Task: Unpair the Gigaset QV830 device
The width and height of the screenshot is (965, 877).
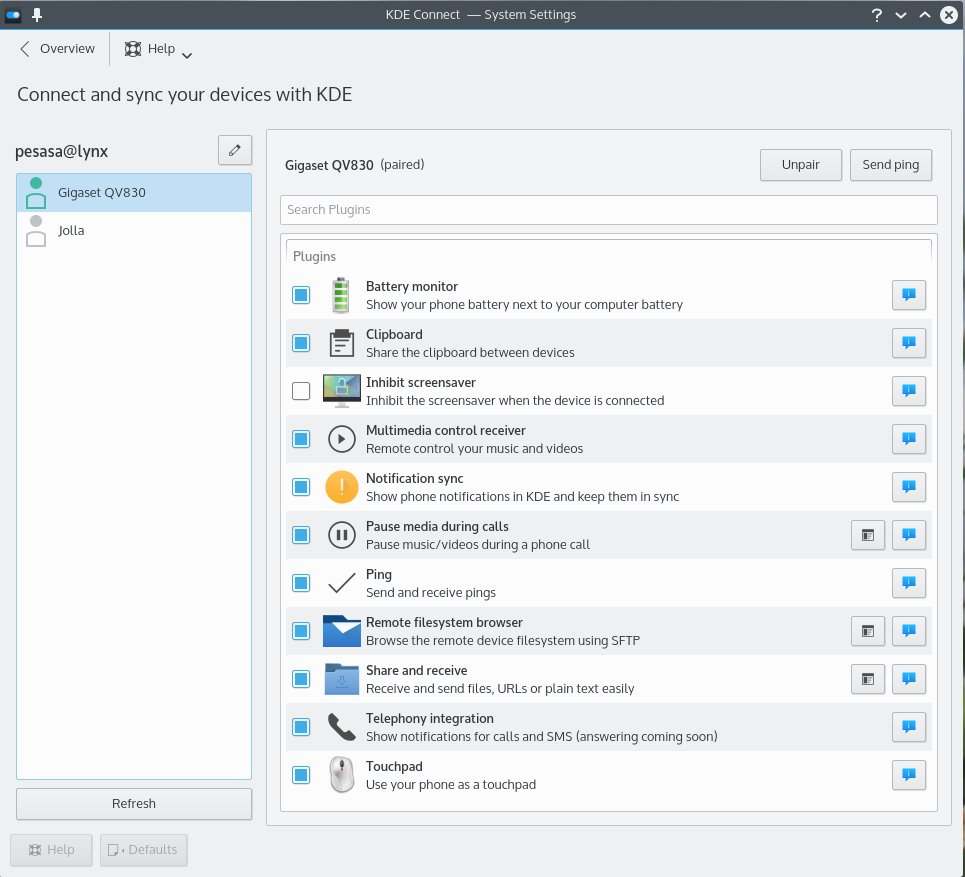Action: pyautogui.click(x=800, y=165)
